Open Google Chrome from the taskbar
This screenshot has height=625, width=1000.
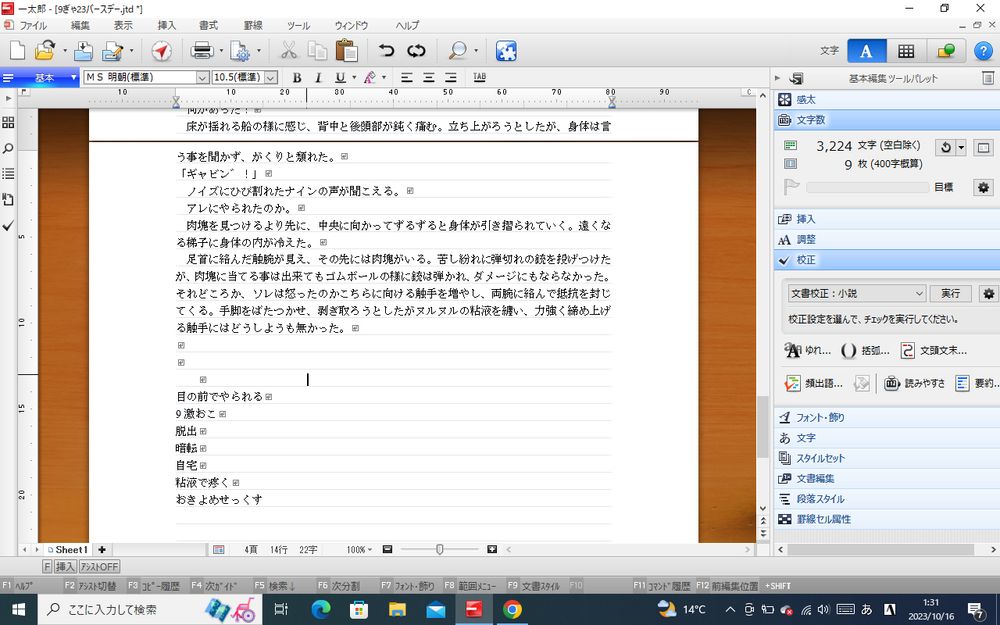click(511, 610)
